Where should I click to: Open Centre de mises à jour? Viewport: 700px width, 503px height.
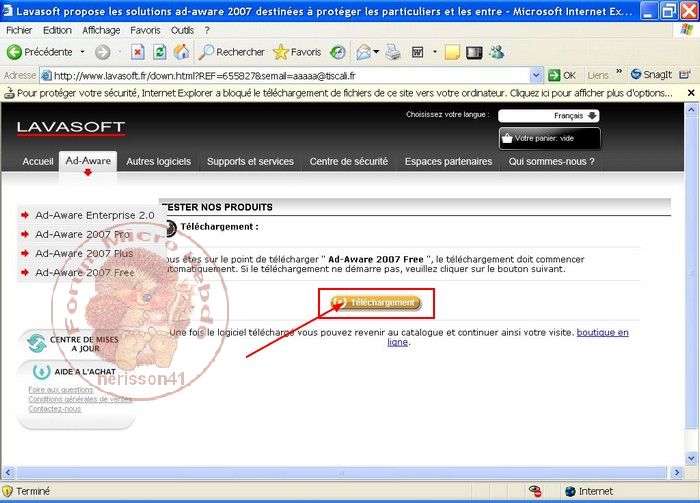[75, 344]
